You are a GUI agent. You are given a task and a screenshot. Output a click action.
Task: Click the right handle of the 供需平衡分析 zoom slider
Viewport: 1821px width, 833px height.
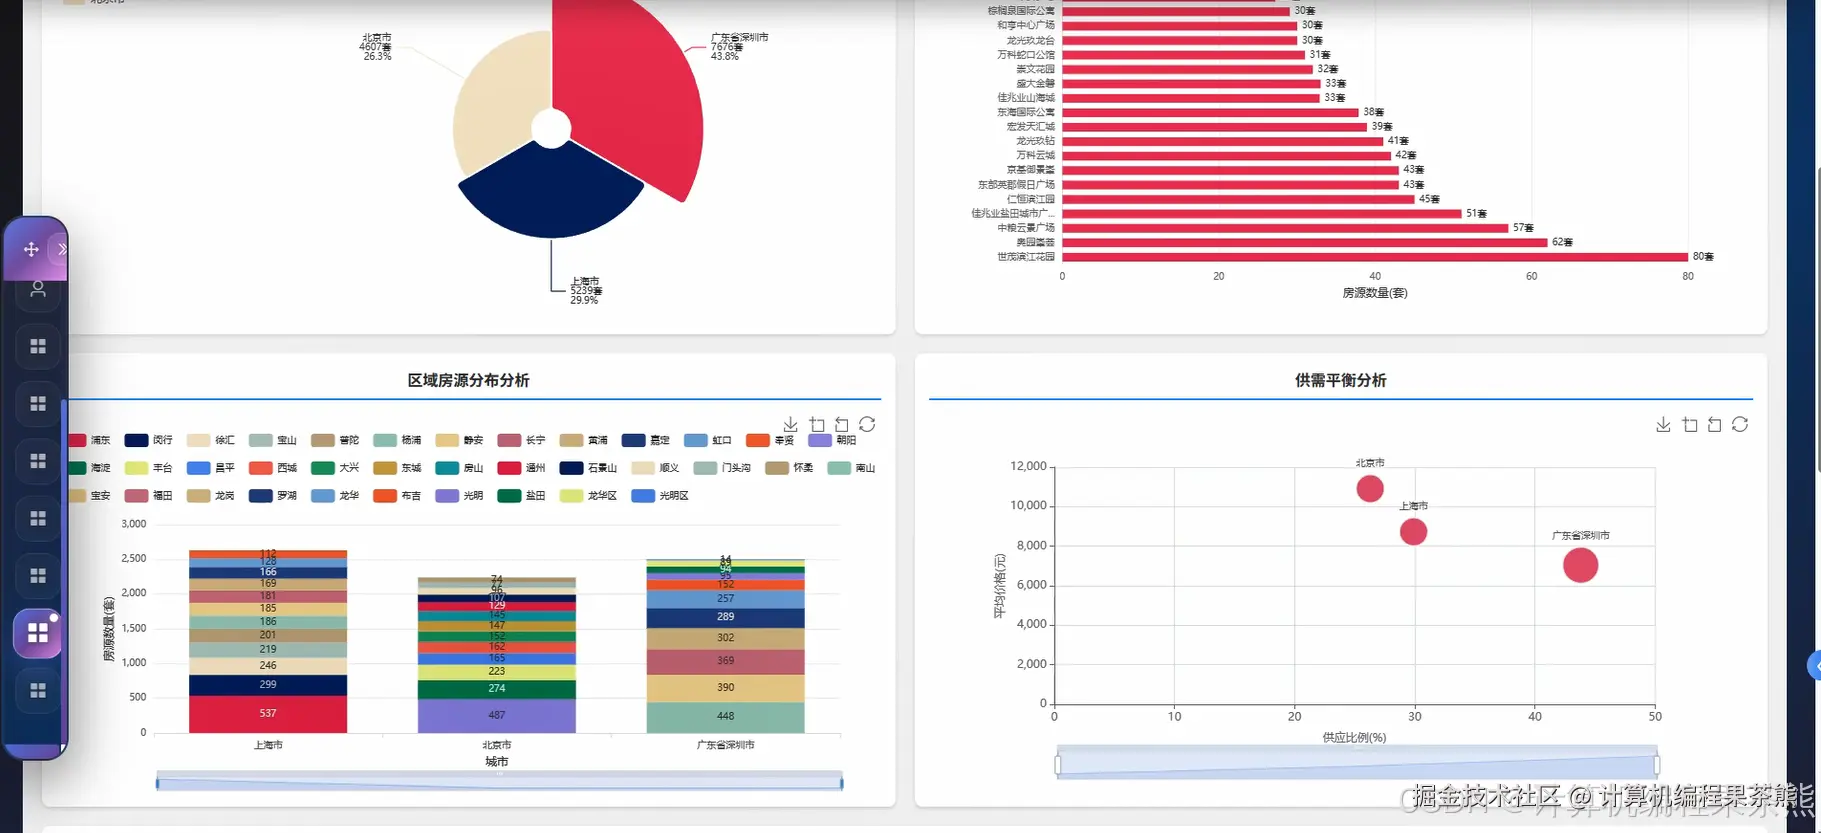point(1657,765)
